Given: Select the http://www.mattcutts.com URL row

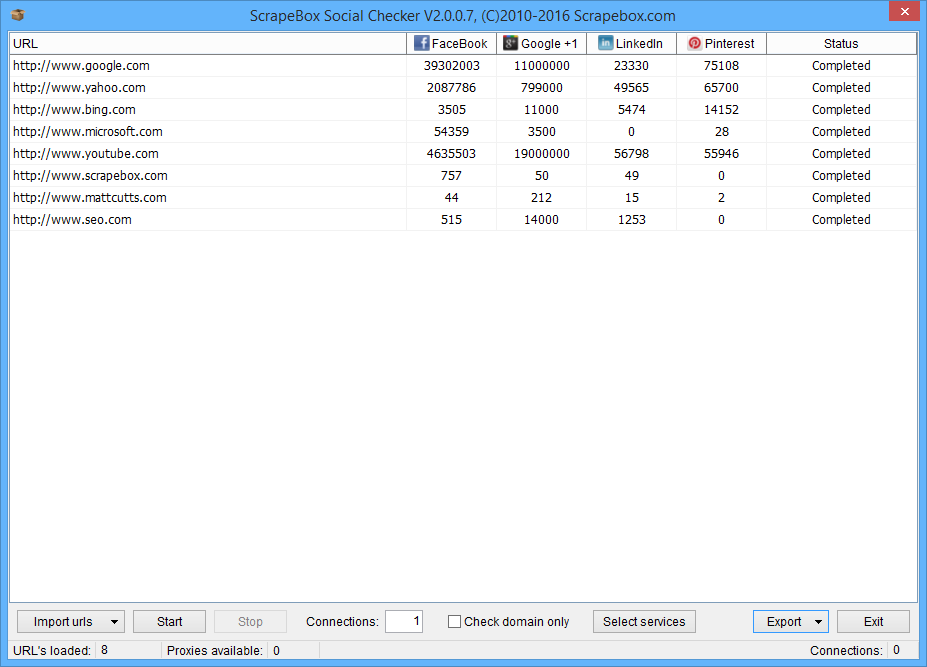Looking at the screenshot, I should pos(90,198).
